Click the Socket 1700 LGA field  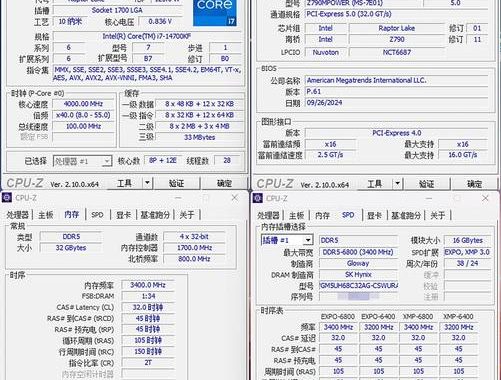click(x=118, y=10)
